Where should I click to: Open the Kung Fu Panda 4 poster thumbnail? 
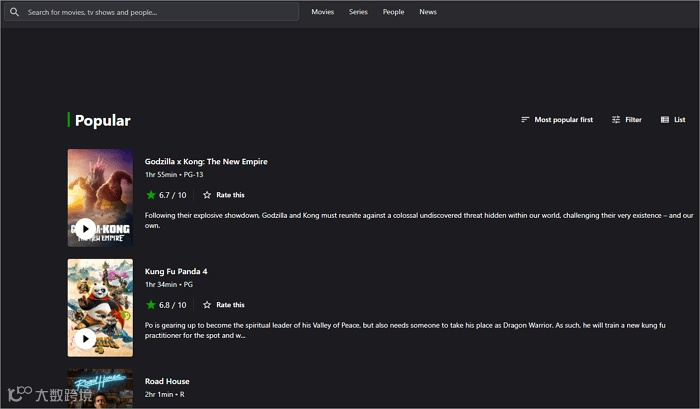[x=100, y=308]
